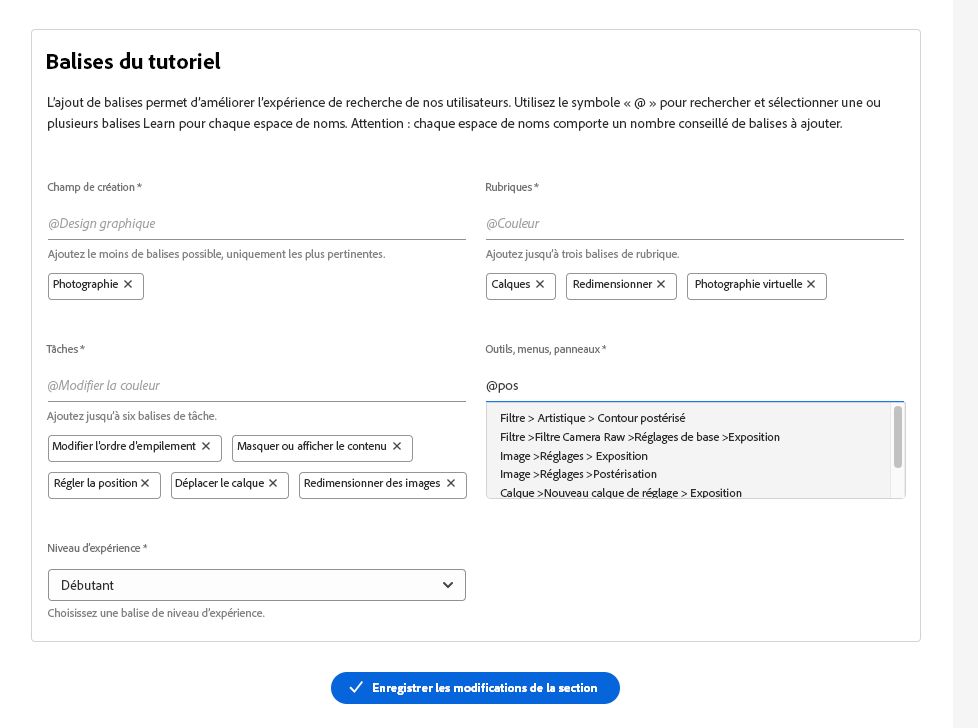The width and height of the screenshot is (978, 728).
Task: Click the suggestions list scrollbar
Action: 898,437
